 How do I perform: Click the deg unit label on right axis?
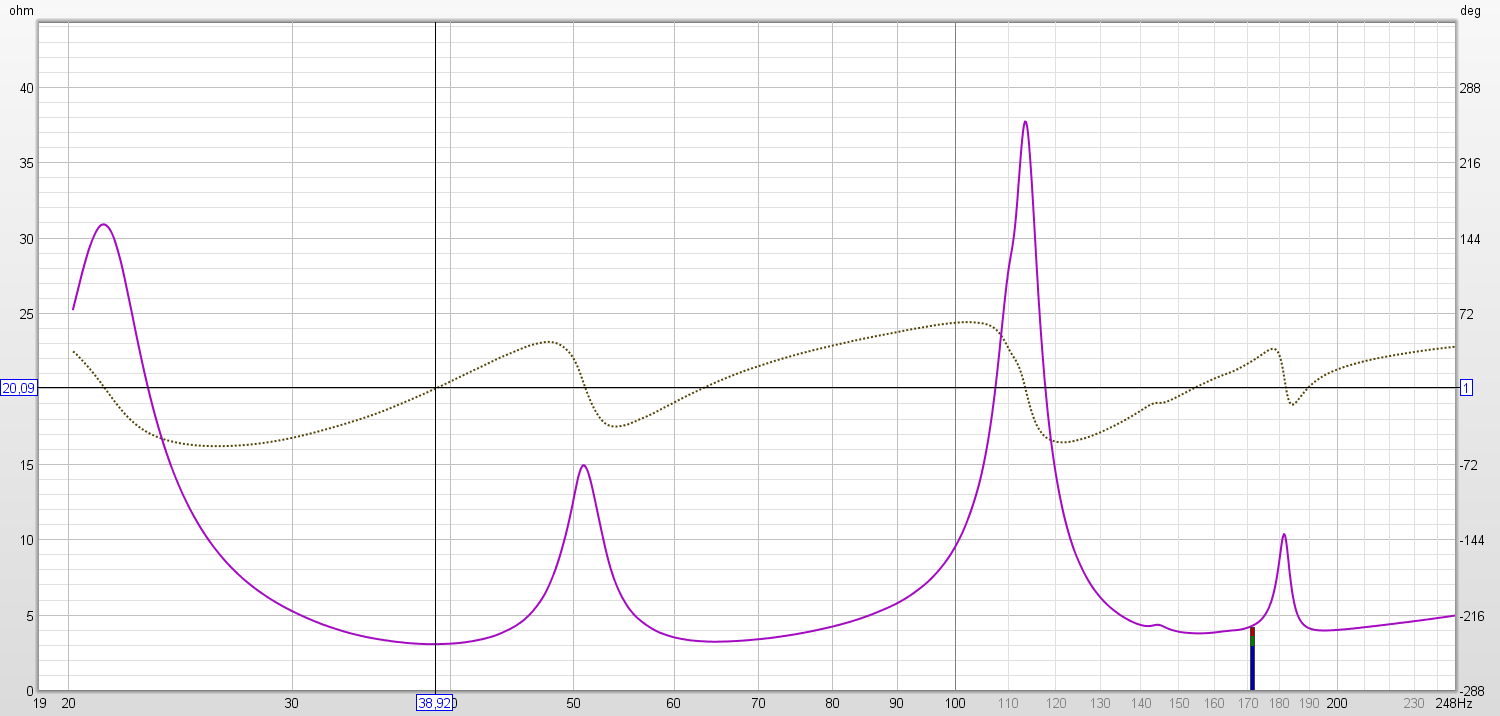(1470, 11)
